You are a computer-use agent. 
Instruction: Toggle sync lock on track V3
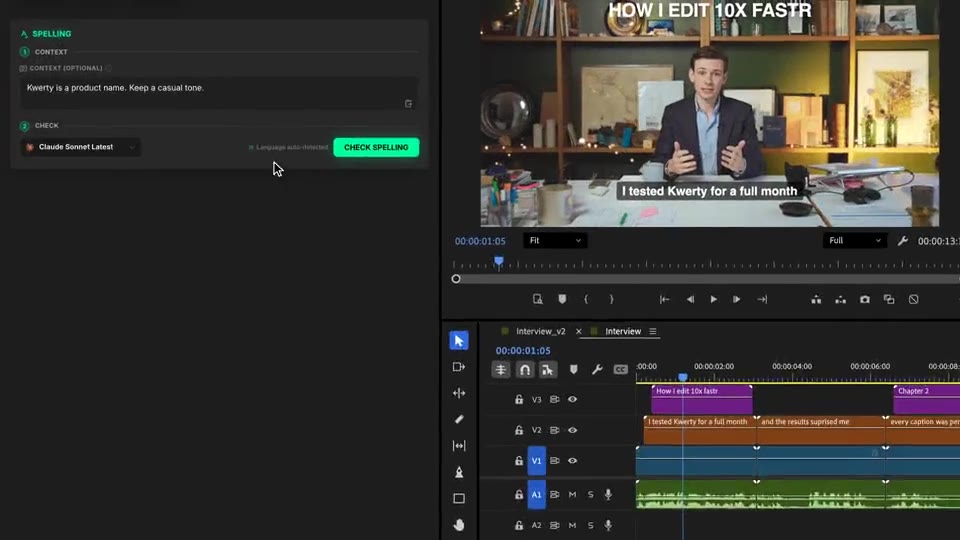point(554,399)
